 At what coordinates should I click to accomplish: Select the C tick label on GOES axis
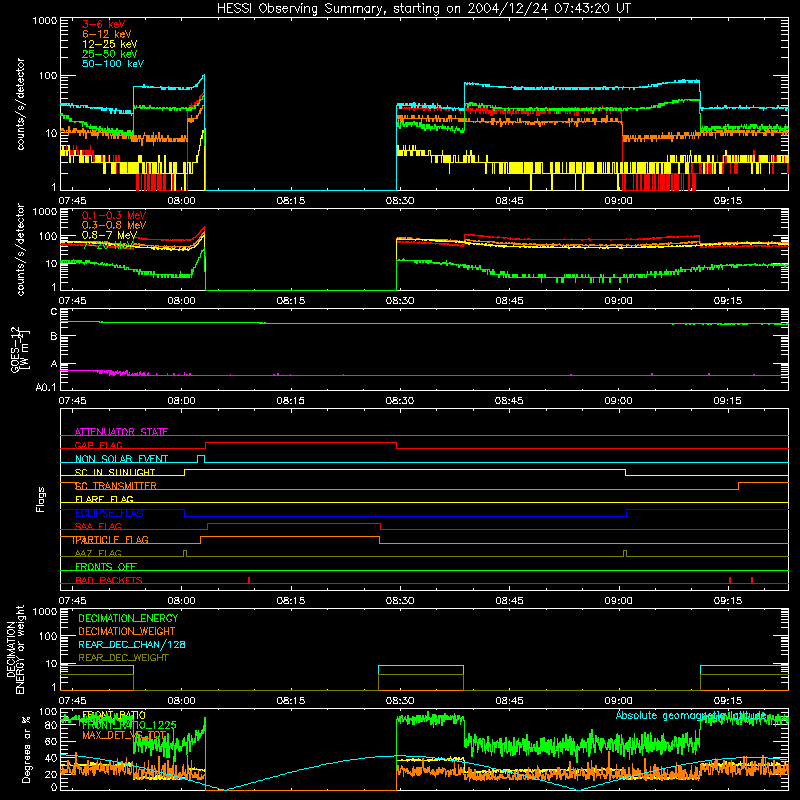[54, 312]
